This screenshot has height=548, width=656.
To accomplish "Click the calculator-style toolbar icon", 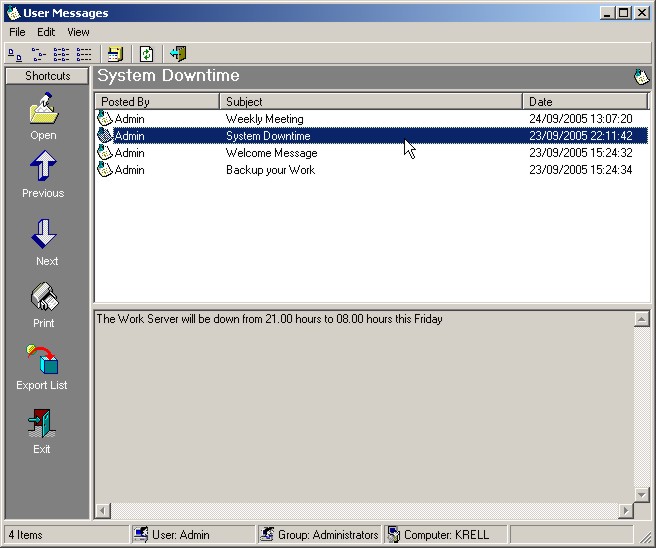I will (116, 54).
